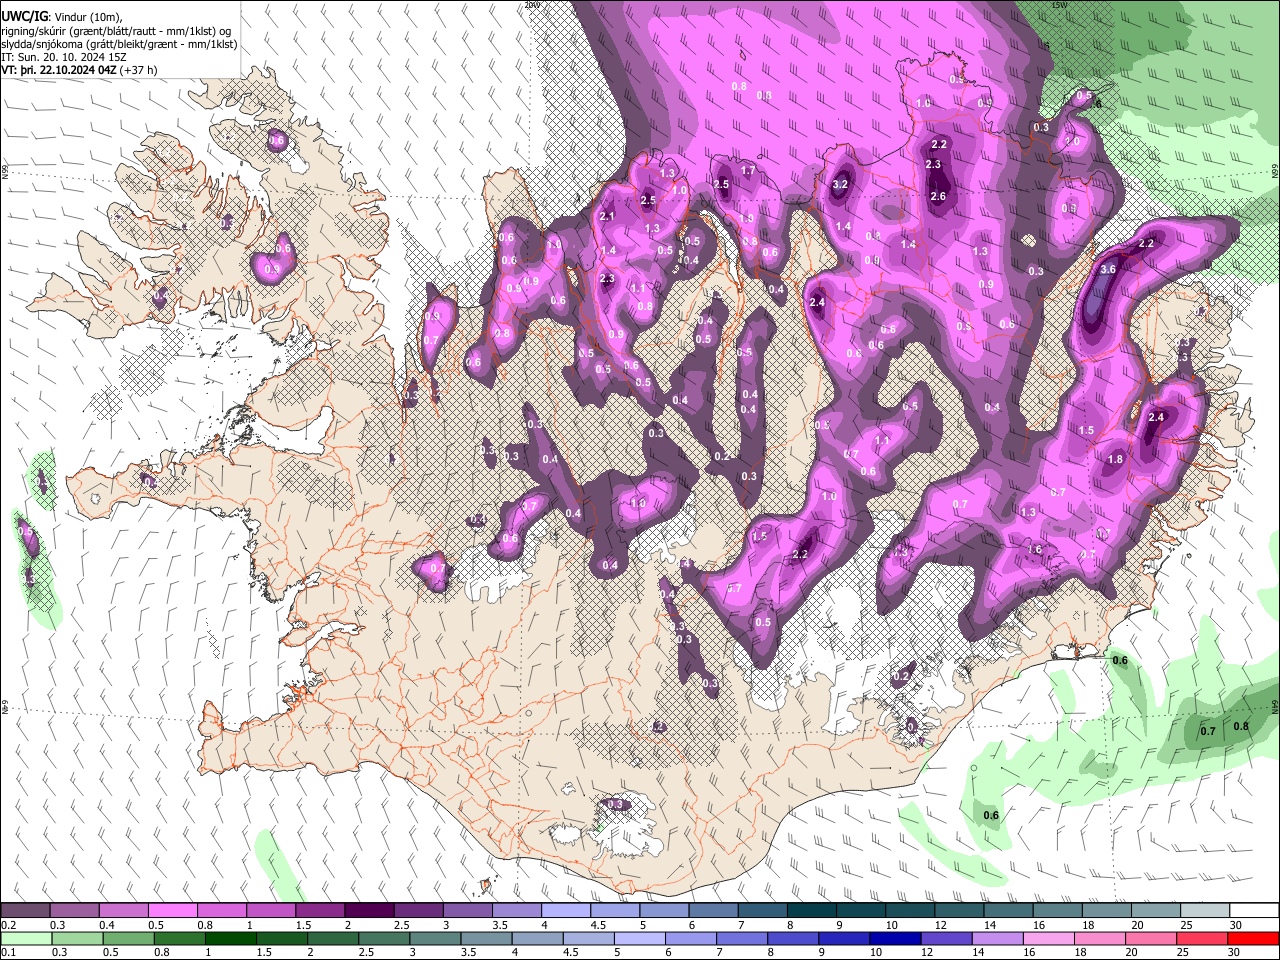This screenshot has height=960, width=1280.
Task: Click the 'slydda/snjókoma' legend description line
Action: 119,44
